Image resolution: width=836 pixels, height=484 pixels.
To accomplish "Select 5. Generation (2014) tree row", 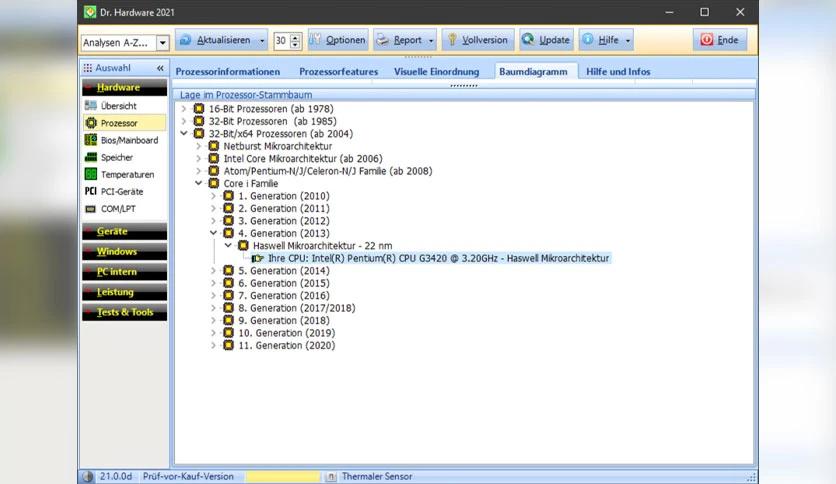I will (284, 271).
